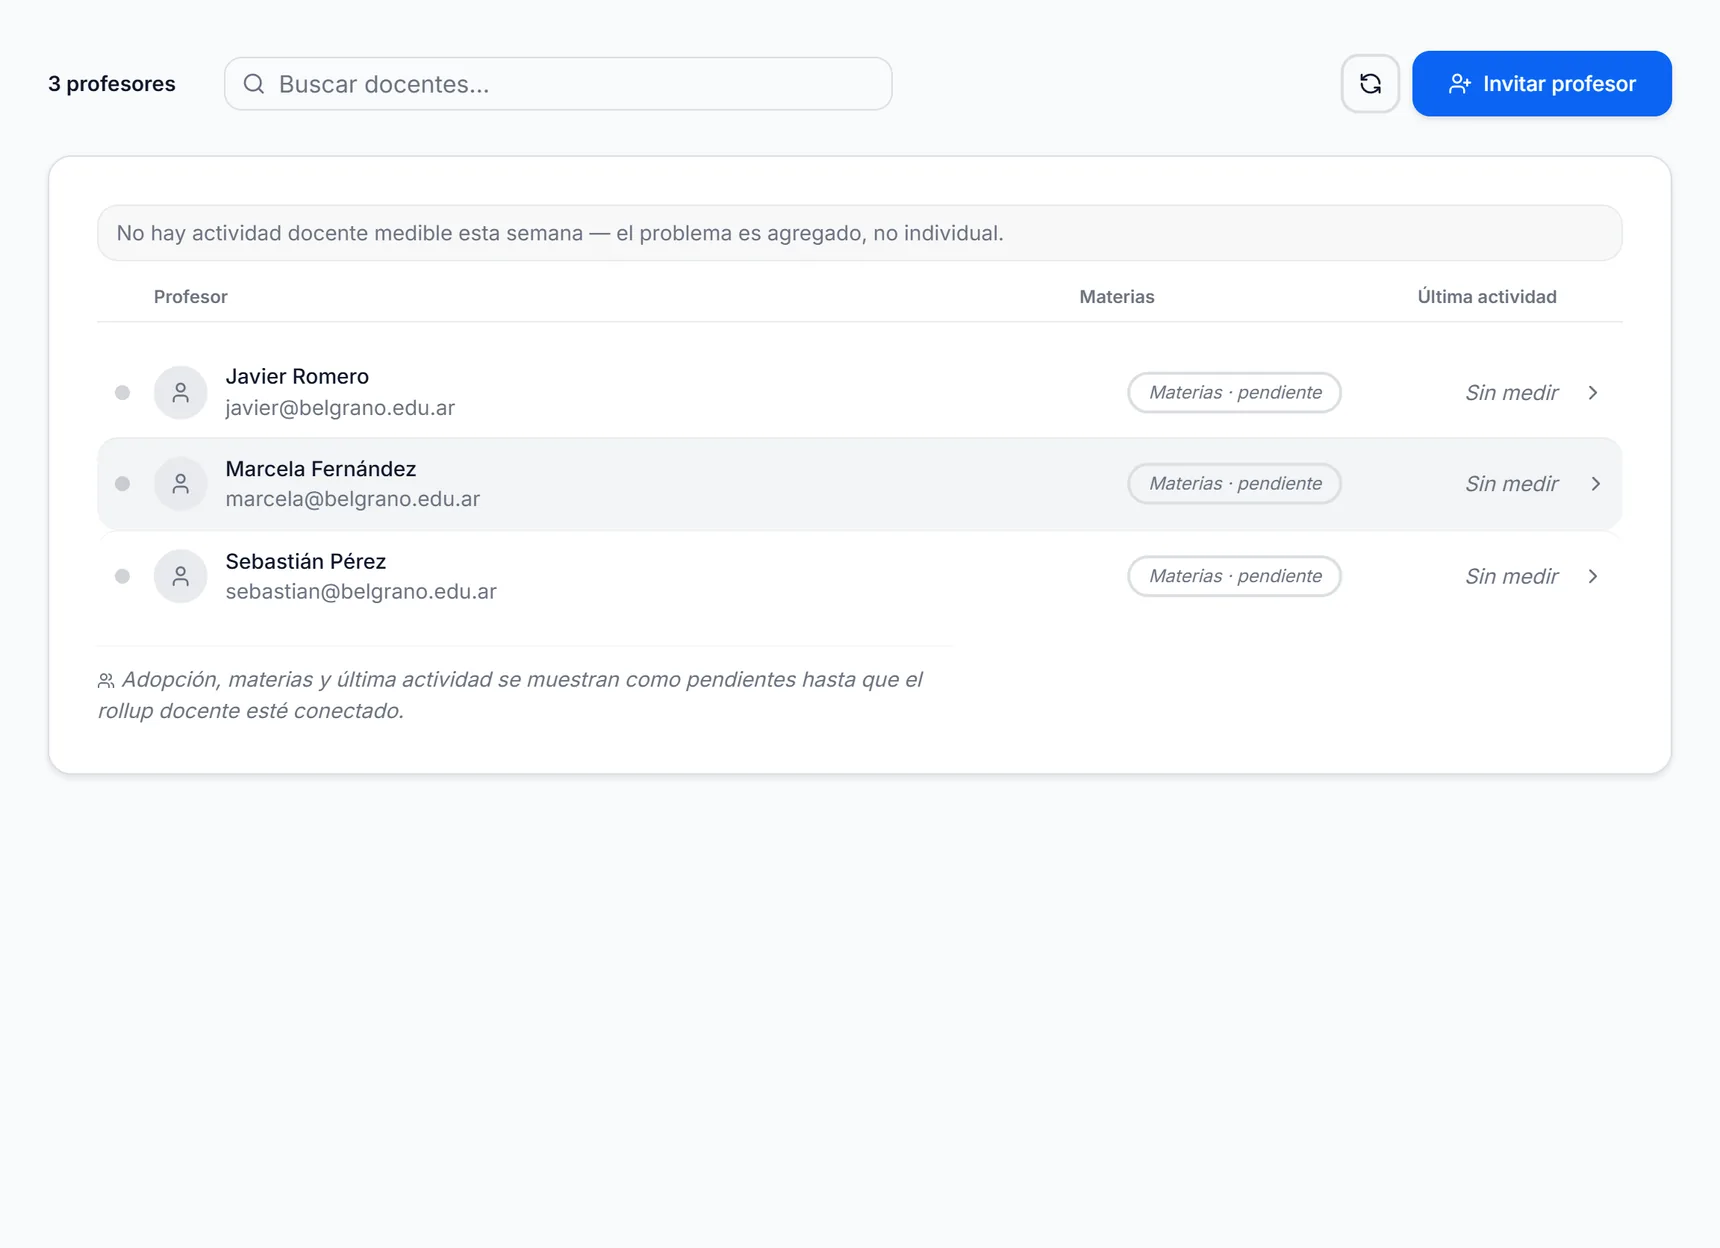Click the 3 profesores count label
Screen dimensions: 1720x1248
coord(112,84)
